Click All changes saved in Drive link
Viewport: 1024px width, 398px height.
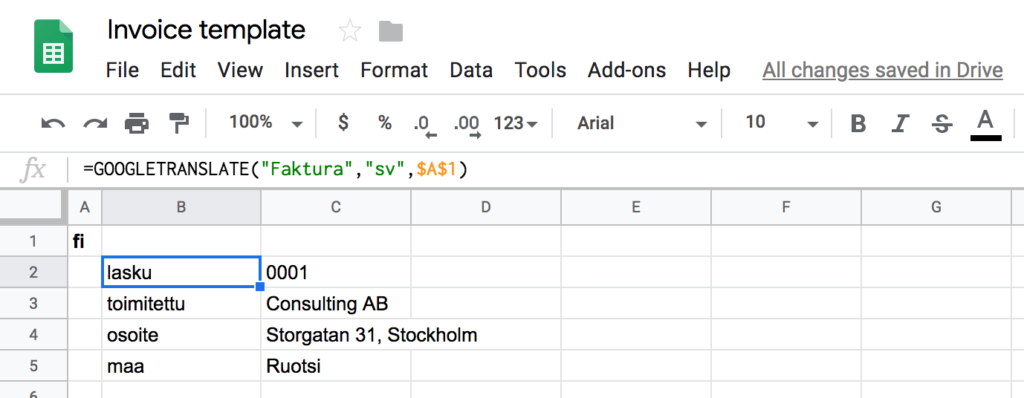883,70
